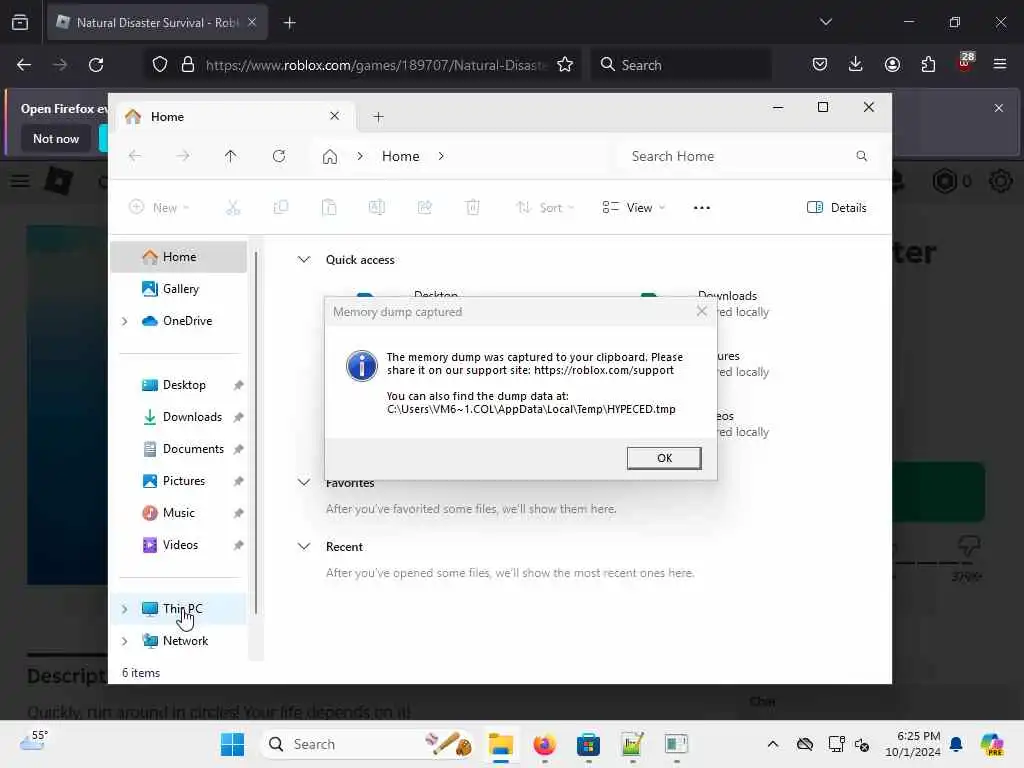Click the Copy icon in toolbar

[281, 208]
